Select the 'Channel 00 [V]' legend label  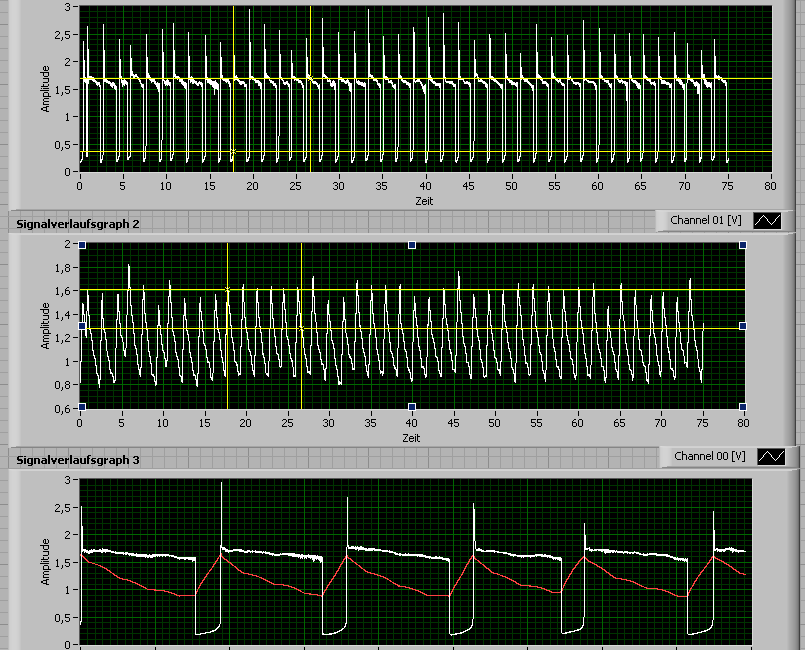[x=710, y=456]
